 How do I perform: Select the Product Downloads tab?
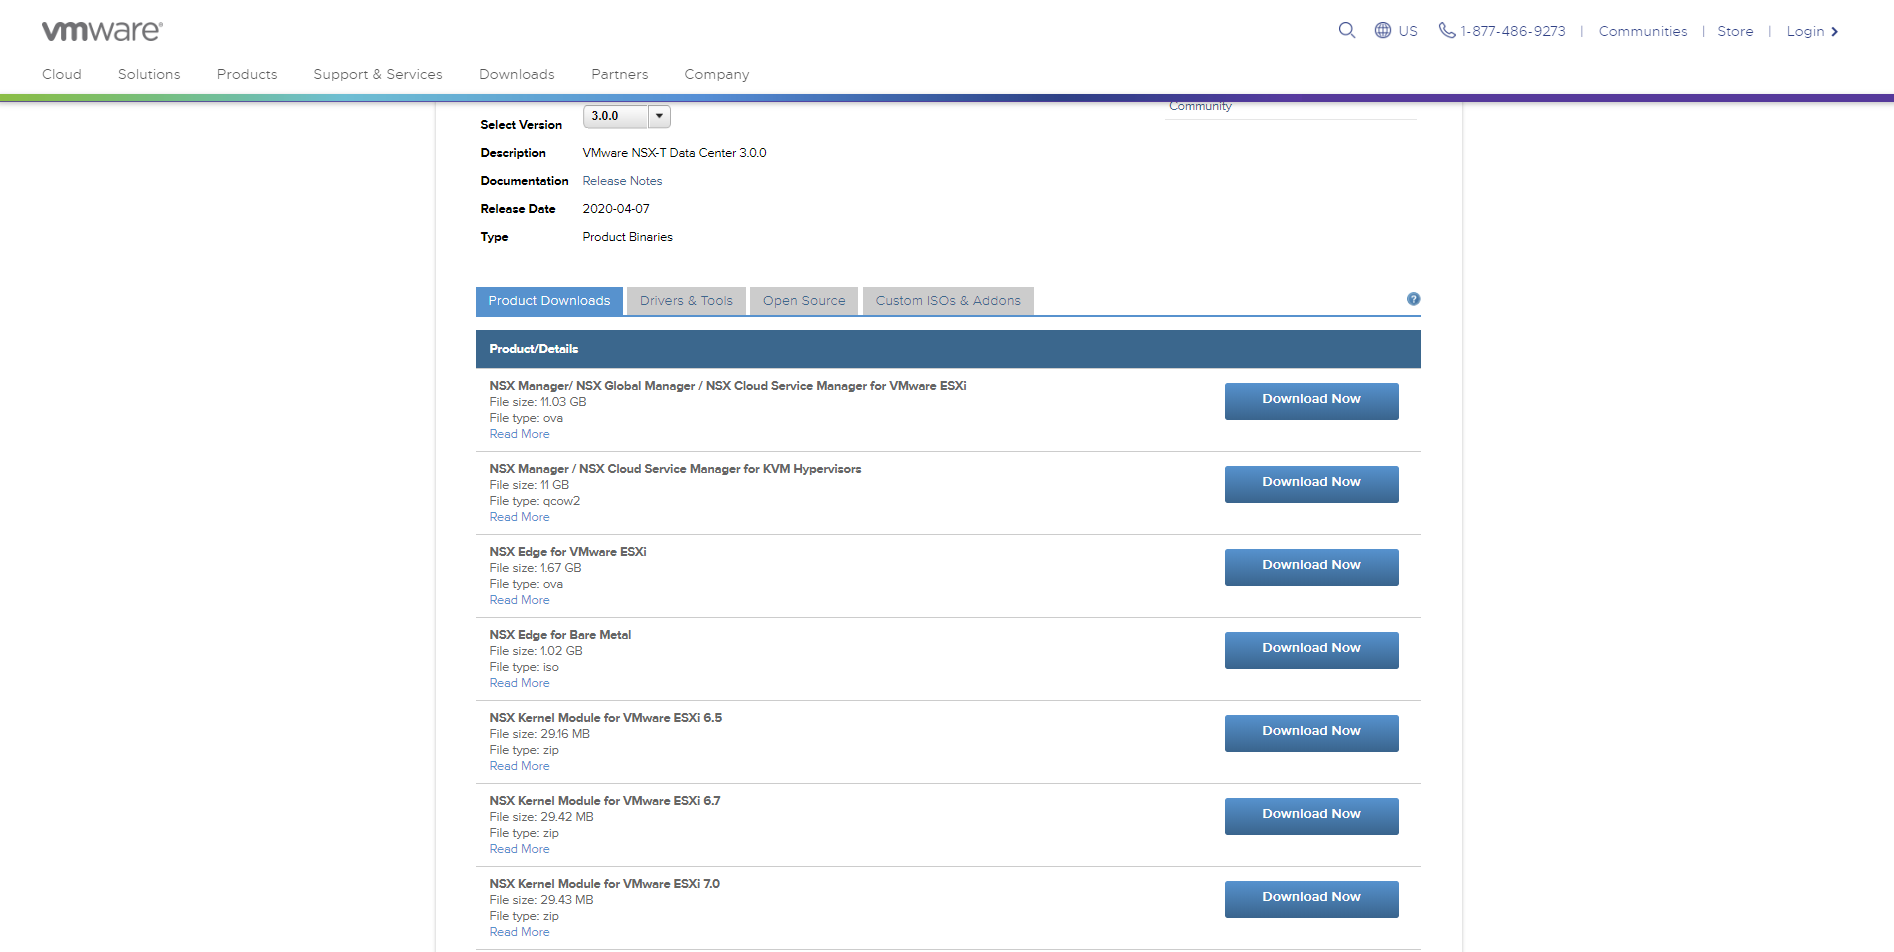(549, 301)
